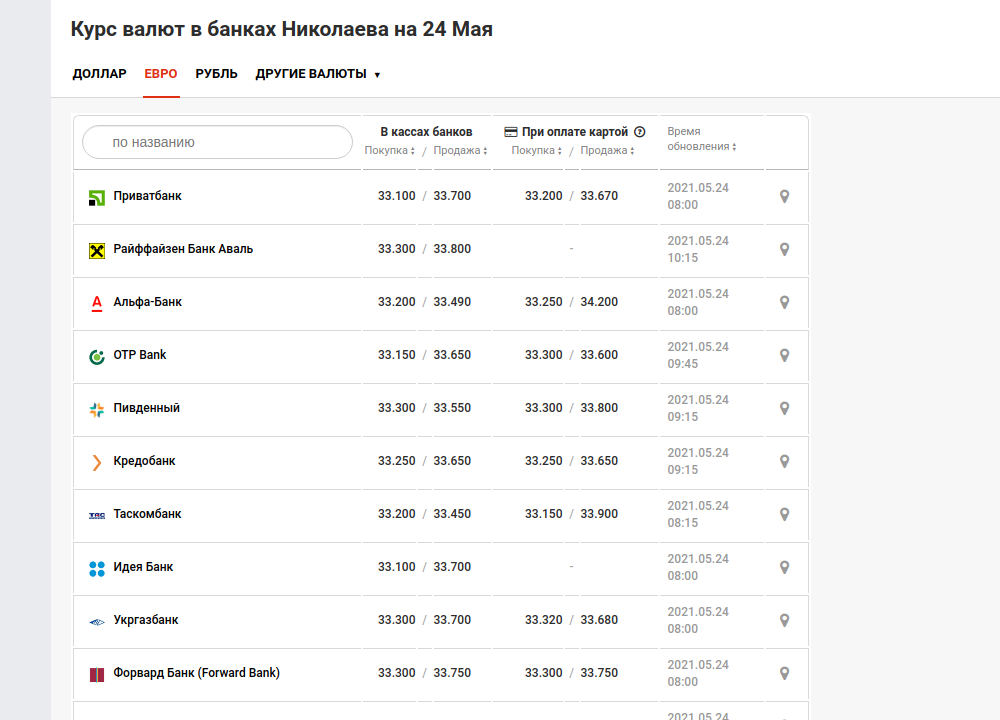The image size is (1000, 720).
Task: Open the Райффайзен Банк Аваль link
Action: click(x=183, y=249)
